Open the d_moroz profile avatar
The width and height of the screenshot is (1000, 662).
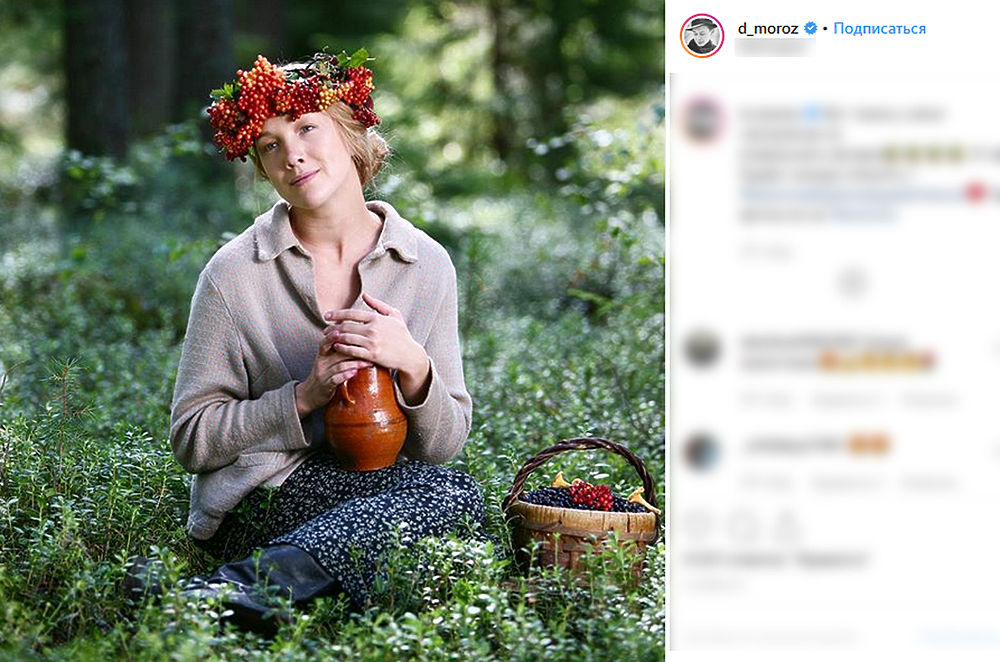tap(702, 35)
